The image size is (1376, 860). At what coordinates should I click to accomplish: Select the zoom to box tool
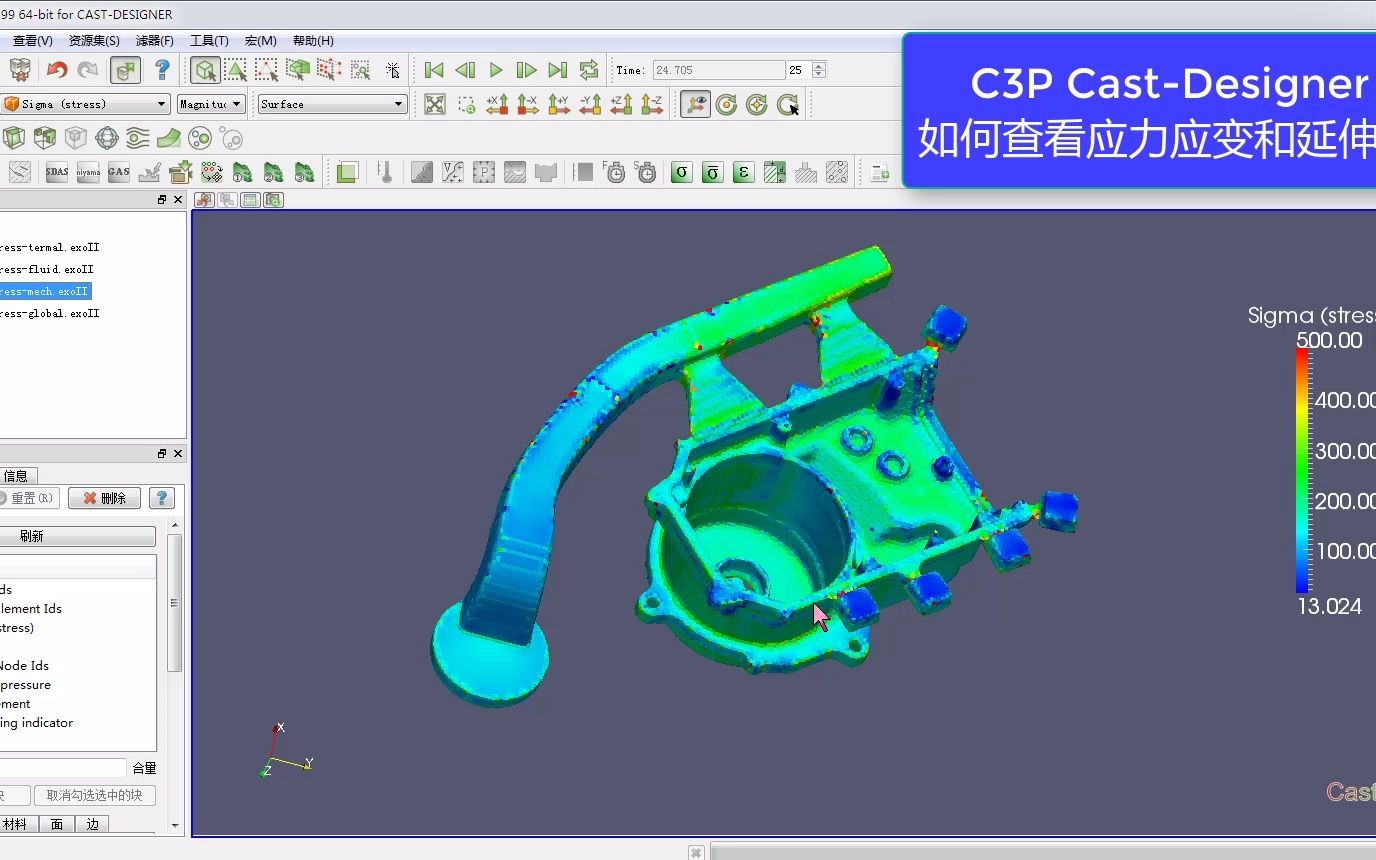466,104
